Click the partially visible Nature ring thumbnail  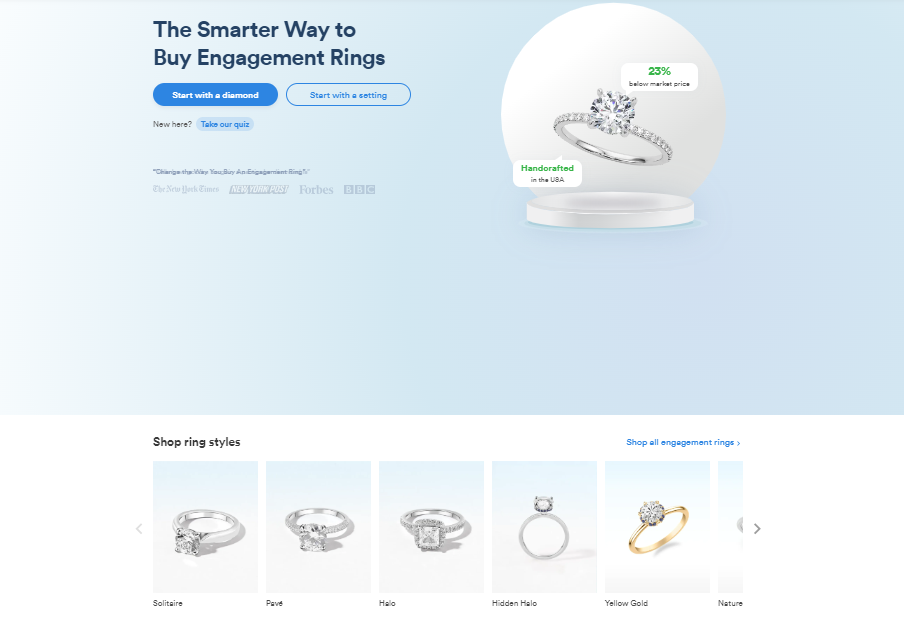click(x=730, y=527)
